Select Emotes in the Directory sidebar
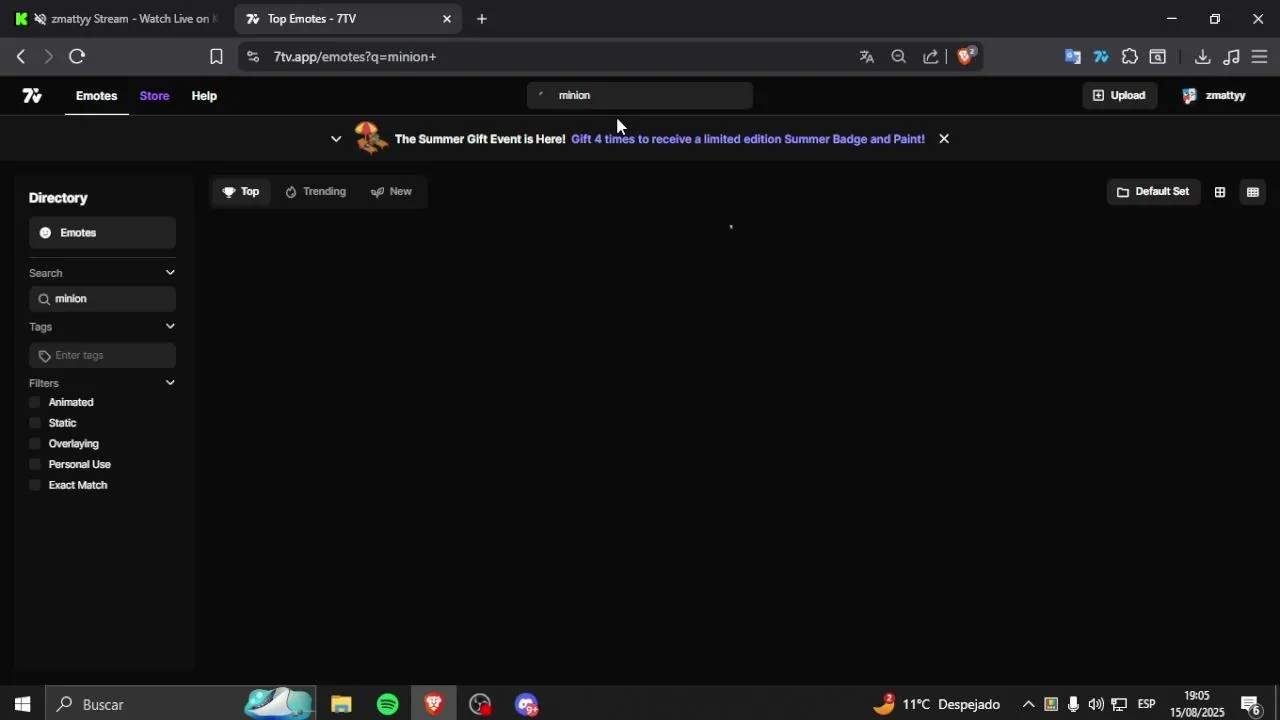Viewport: 1280px width, 720px height. [102, 233]
